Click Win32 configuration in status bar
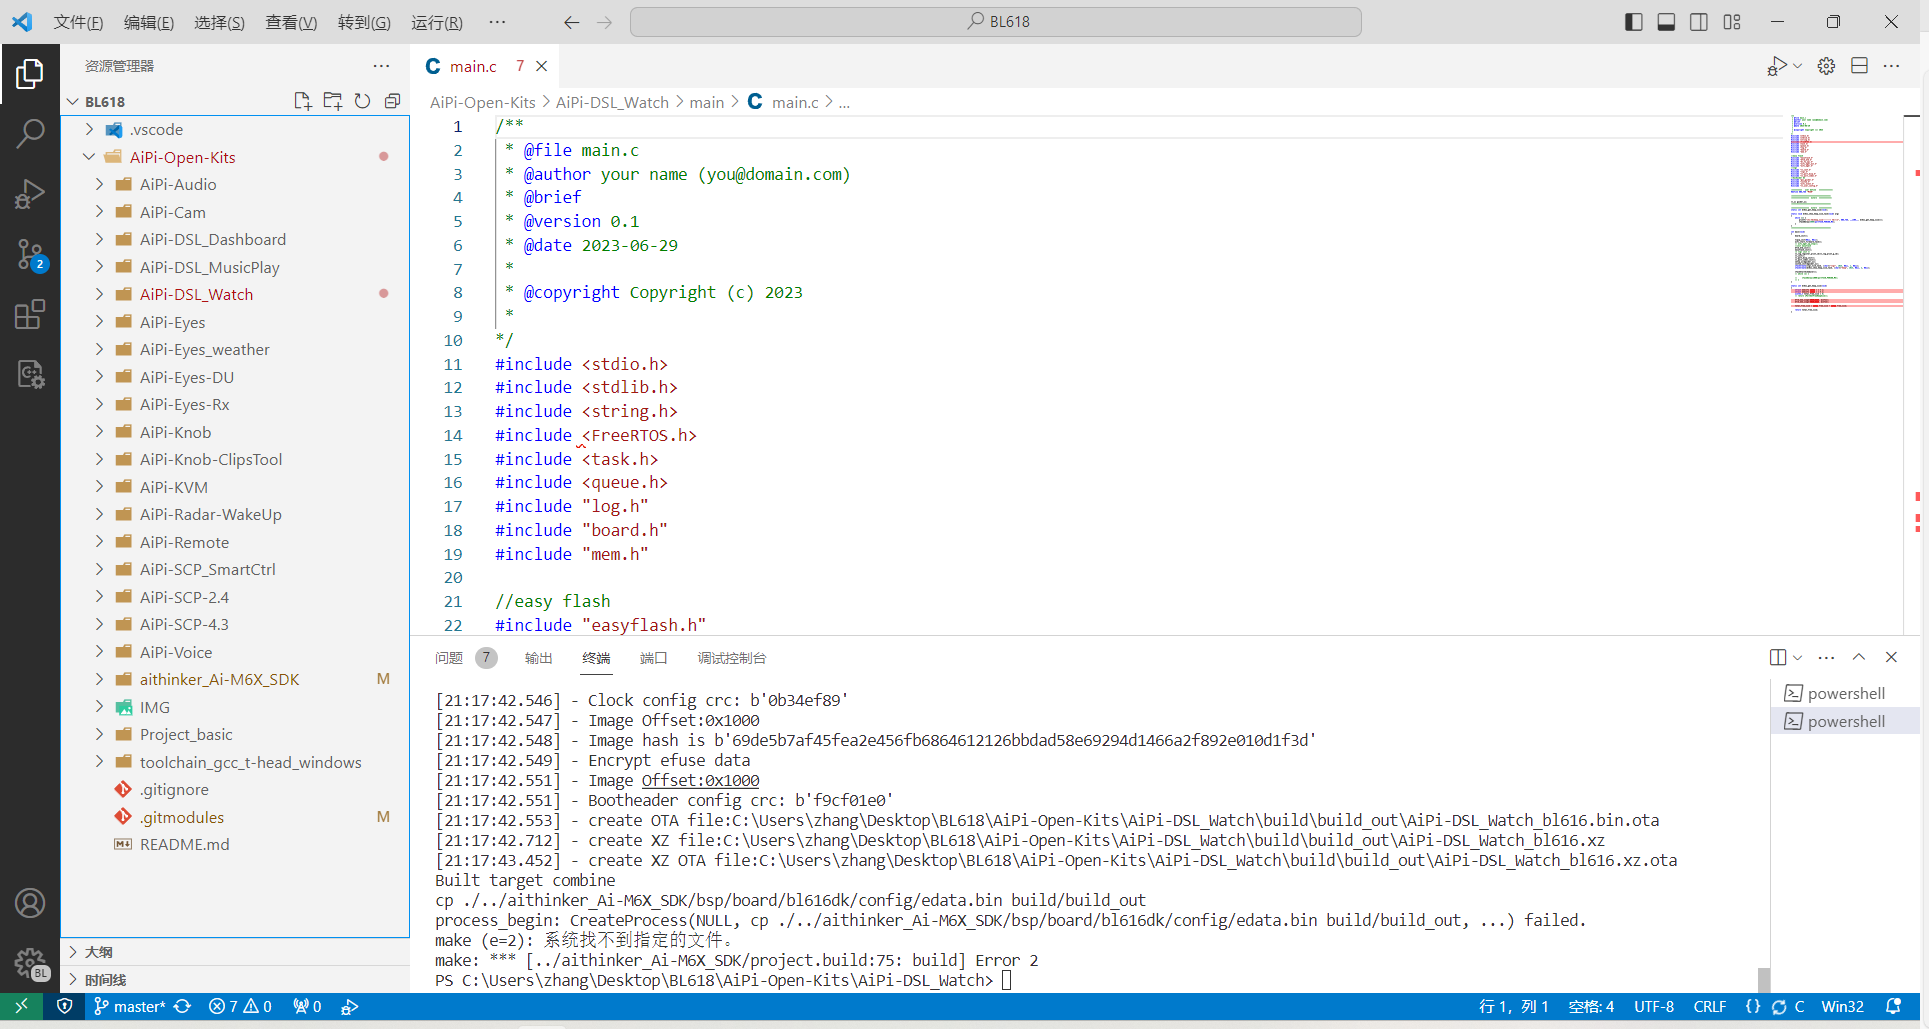 coord(1842,1006)
